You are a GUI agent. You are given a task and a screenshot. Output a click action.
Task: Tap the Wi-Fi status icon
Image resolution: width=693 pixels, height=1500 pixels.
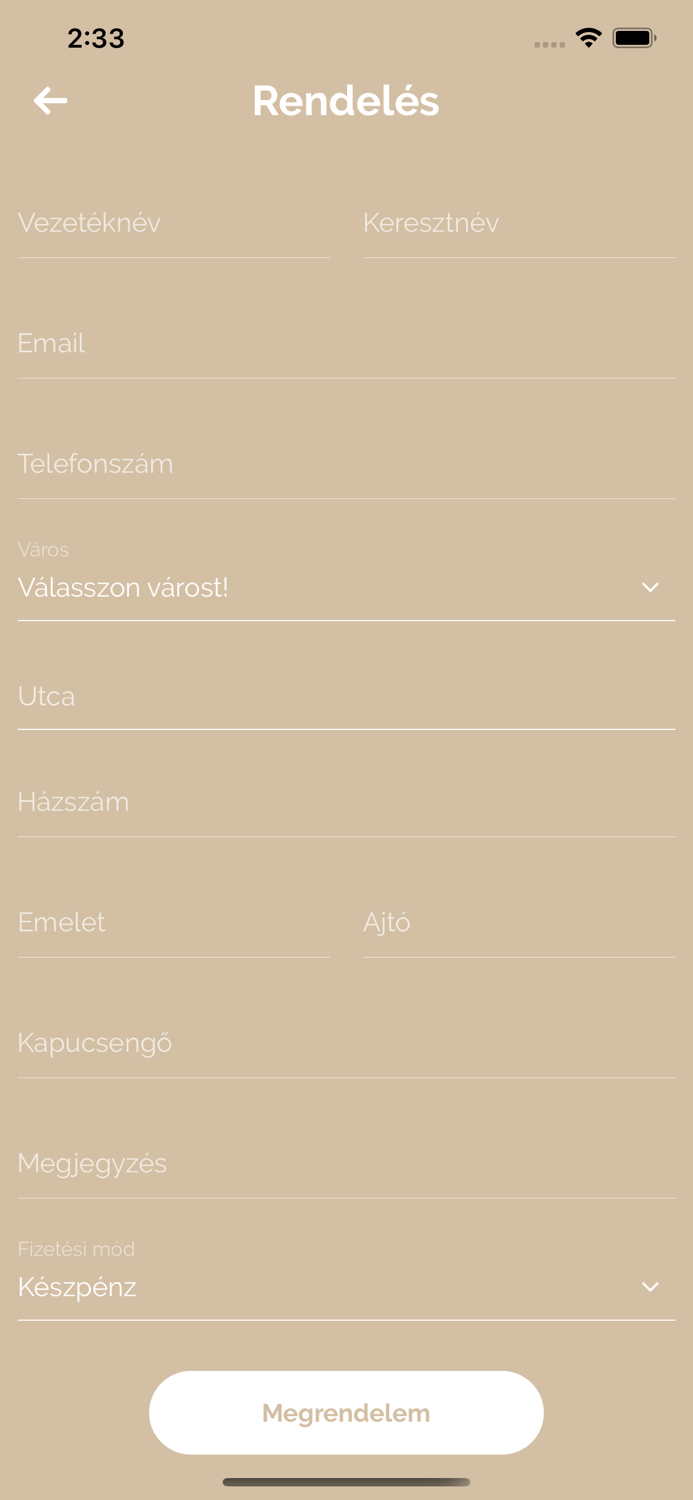(589, 38)
